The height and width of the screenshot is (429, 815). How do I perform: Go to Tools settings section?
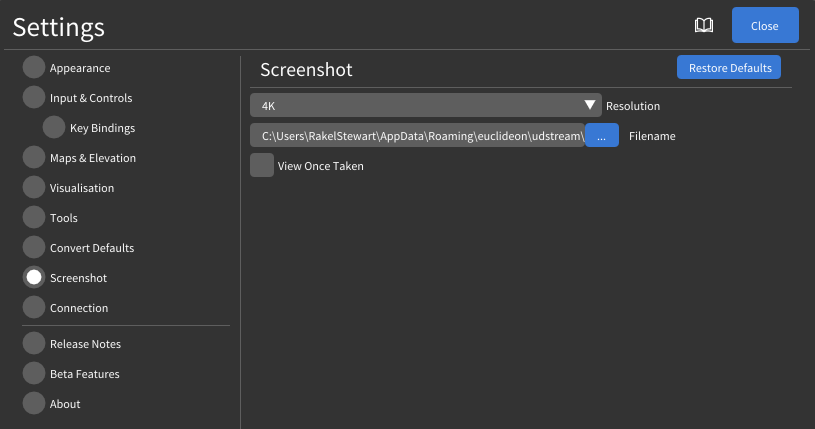[x=34, y=218]
